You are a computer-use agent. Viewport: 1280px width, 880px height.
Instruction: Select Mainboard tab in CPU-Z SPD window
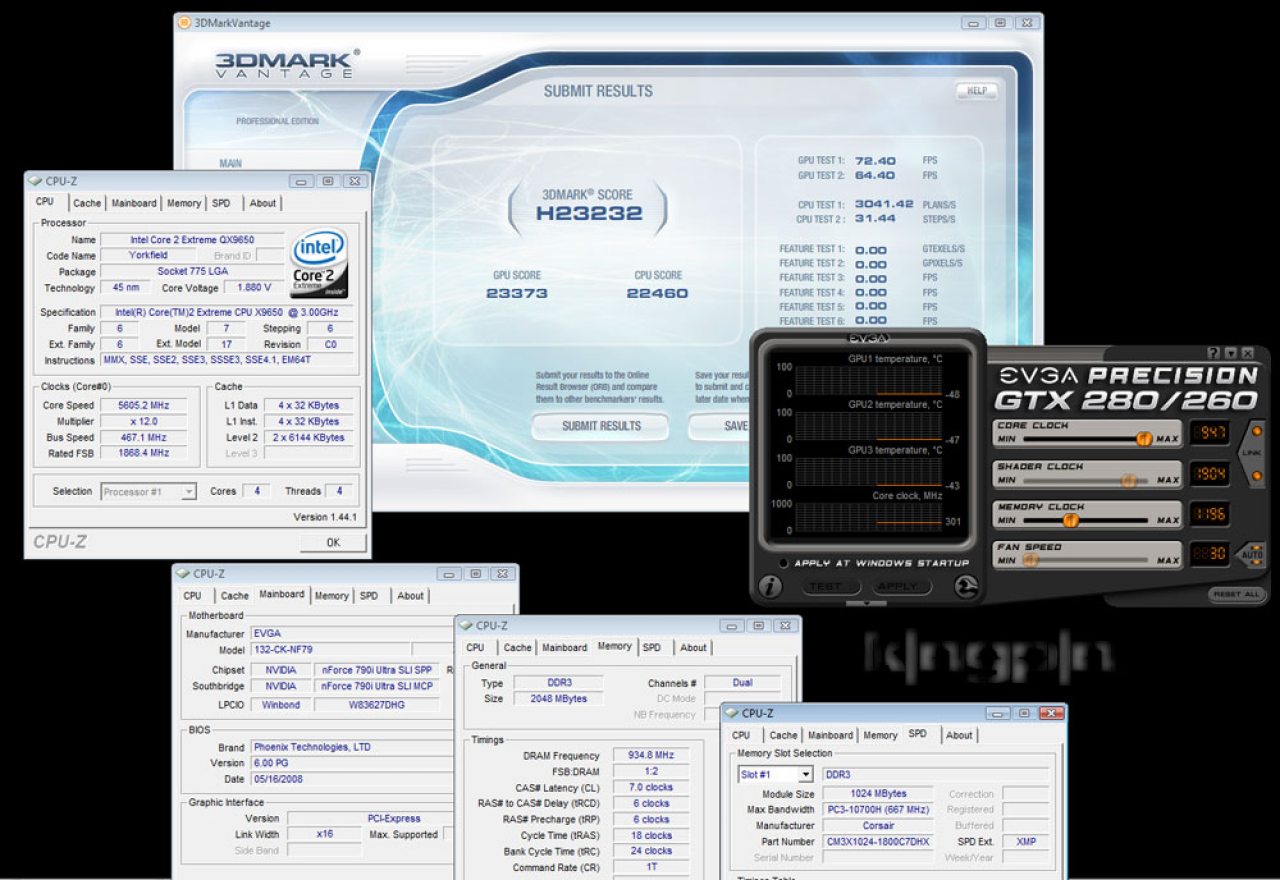[x=830, y=736]
